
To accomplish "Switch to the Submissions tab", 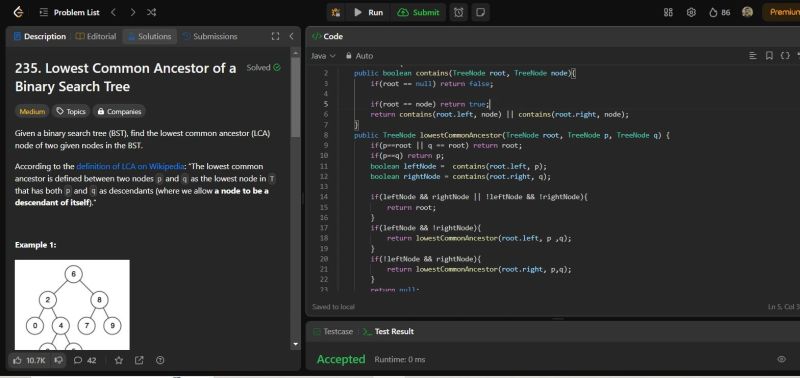I will coord(210,36).
